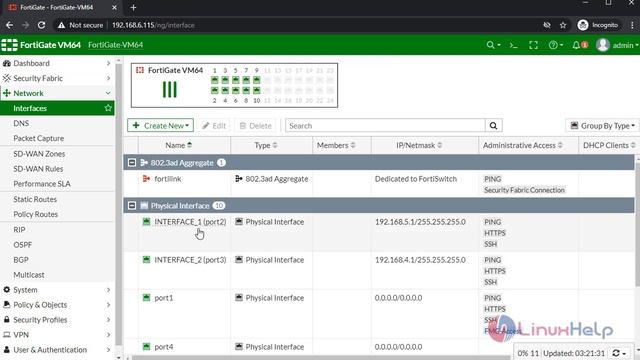Sort by Members column header
This screenshot has width=640, height=360.
pyautogui.click(x=336, y=145)
